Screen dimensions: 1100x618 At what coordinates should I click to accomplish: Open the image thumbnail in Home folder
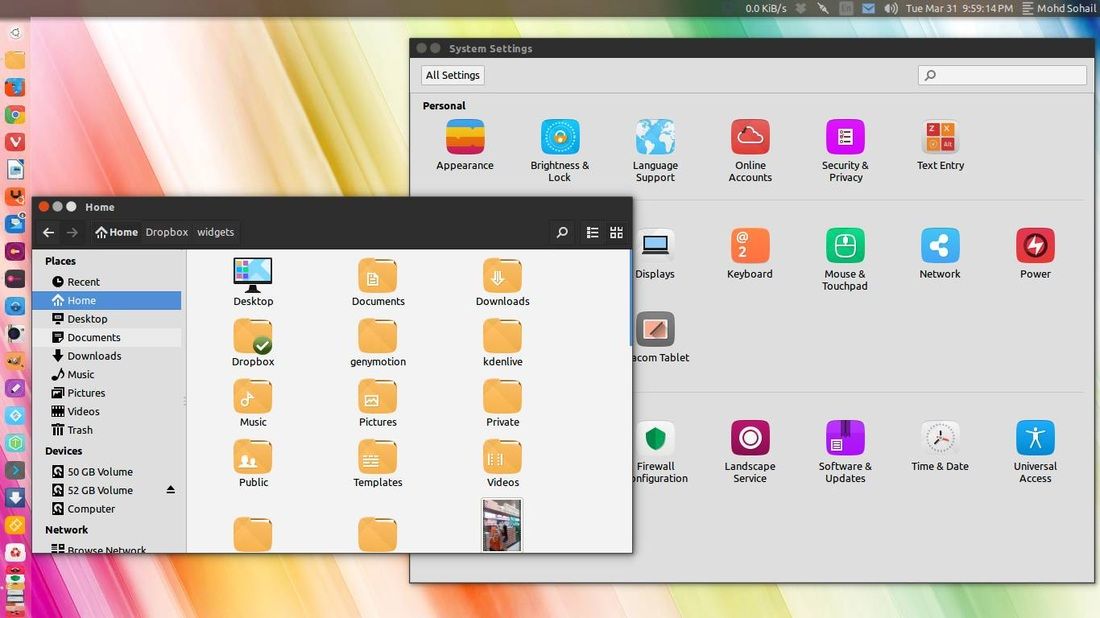[502, 525]
